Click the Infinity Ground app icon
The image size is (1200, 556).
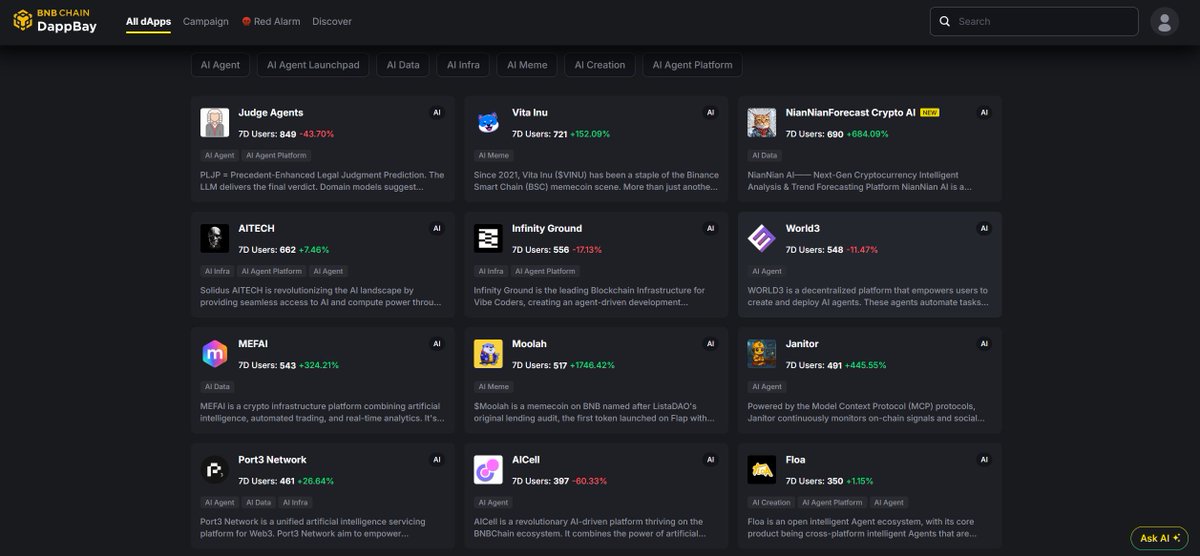[488, 238]
